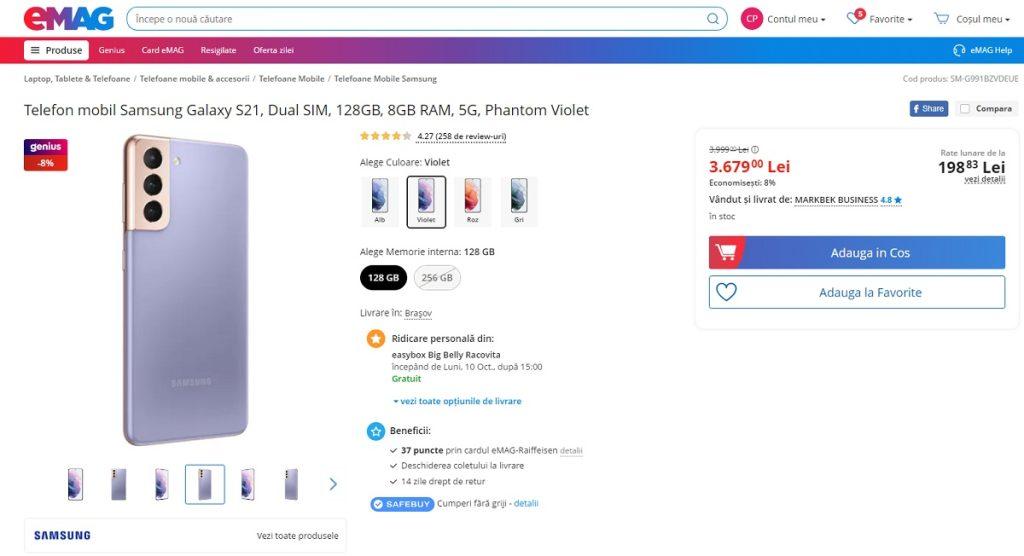Expand vezi toate opțiunile de livrare
Viewport: 1024px width, 556px height.
coord(457,401)
